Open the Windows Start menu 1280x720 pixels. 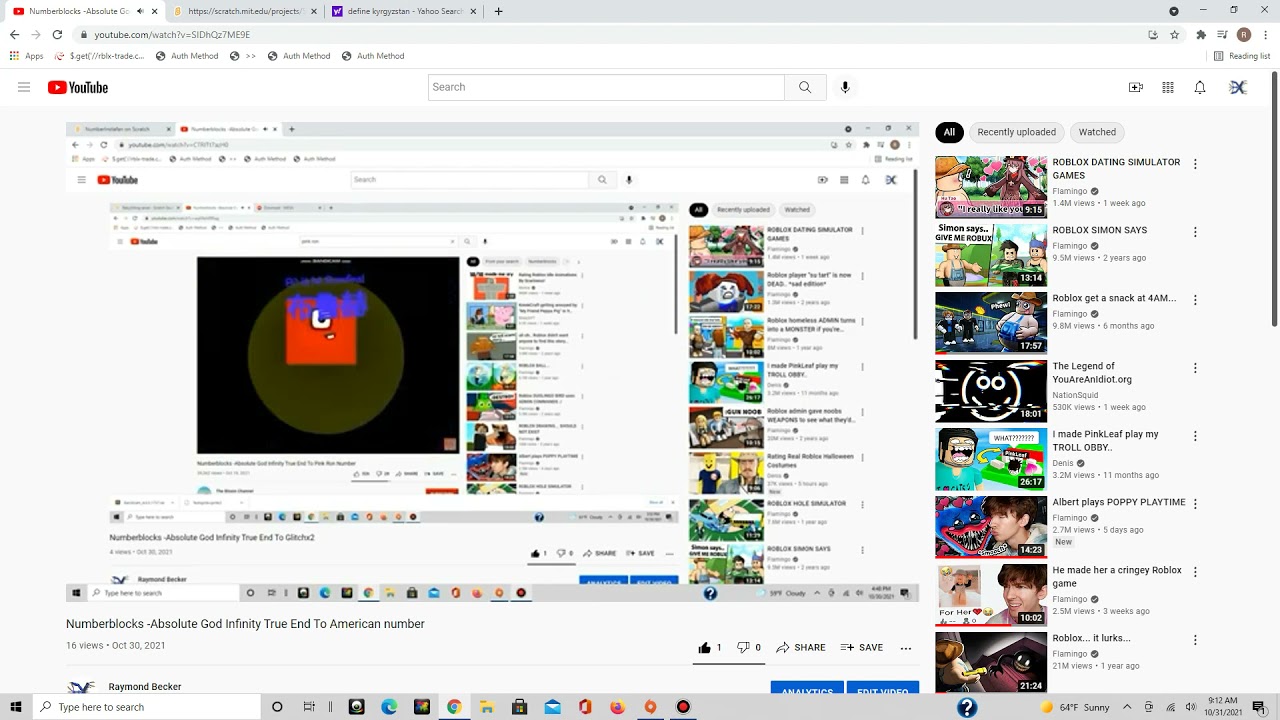tap(16, 707)
